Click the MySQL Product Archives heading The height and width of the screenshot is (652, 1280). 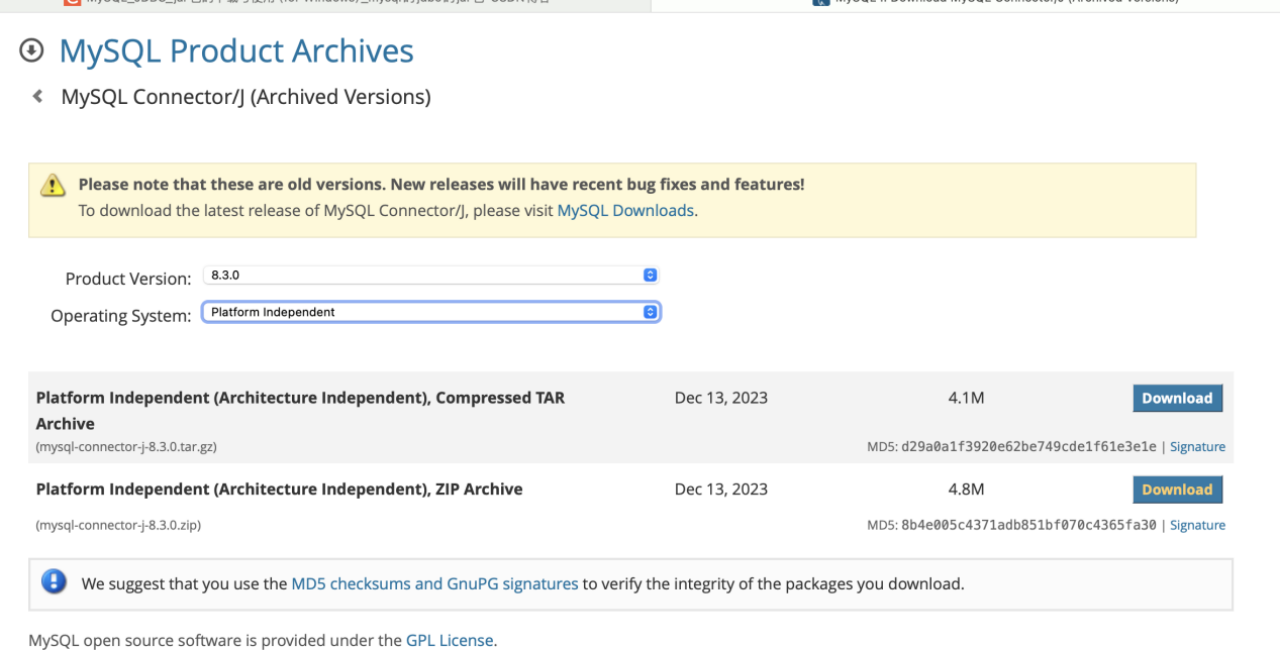point(237,50)
